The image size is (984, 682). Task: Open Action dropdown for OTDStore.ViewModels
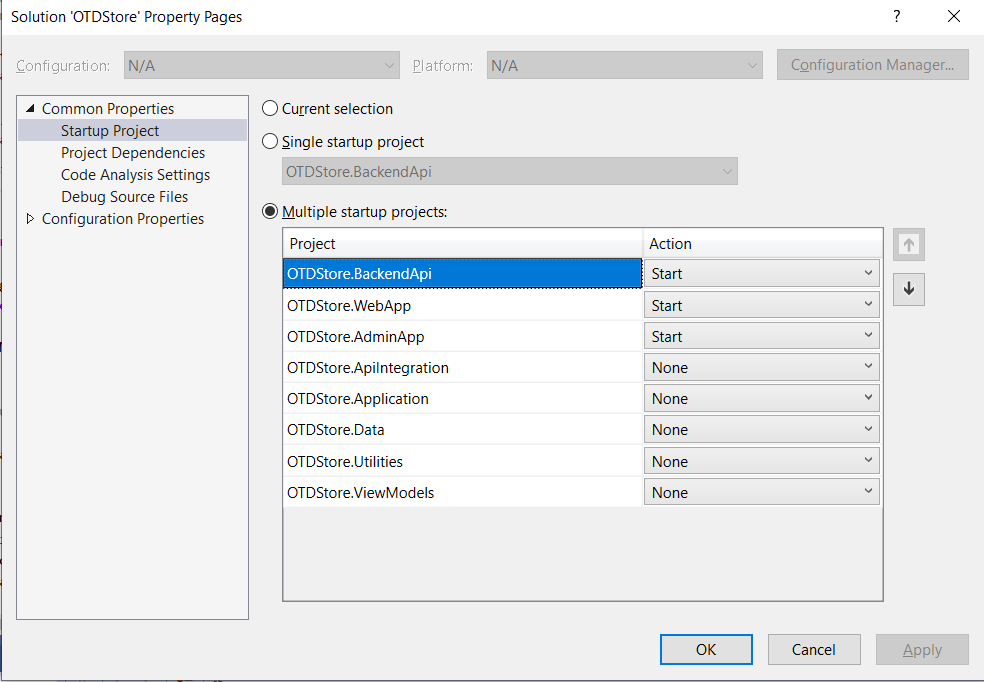coord(761,493)
